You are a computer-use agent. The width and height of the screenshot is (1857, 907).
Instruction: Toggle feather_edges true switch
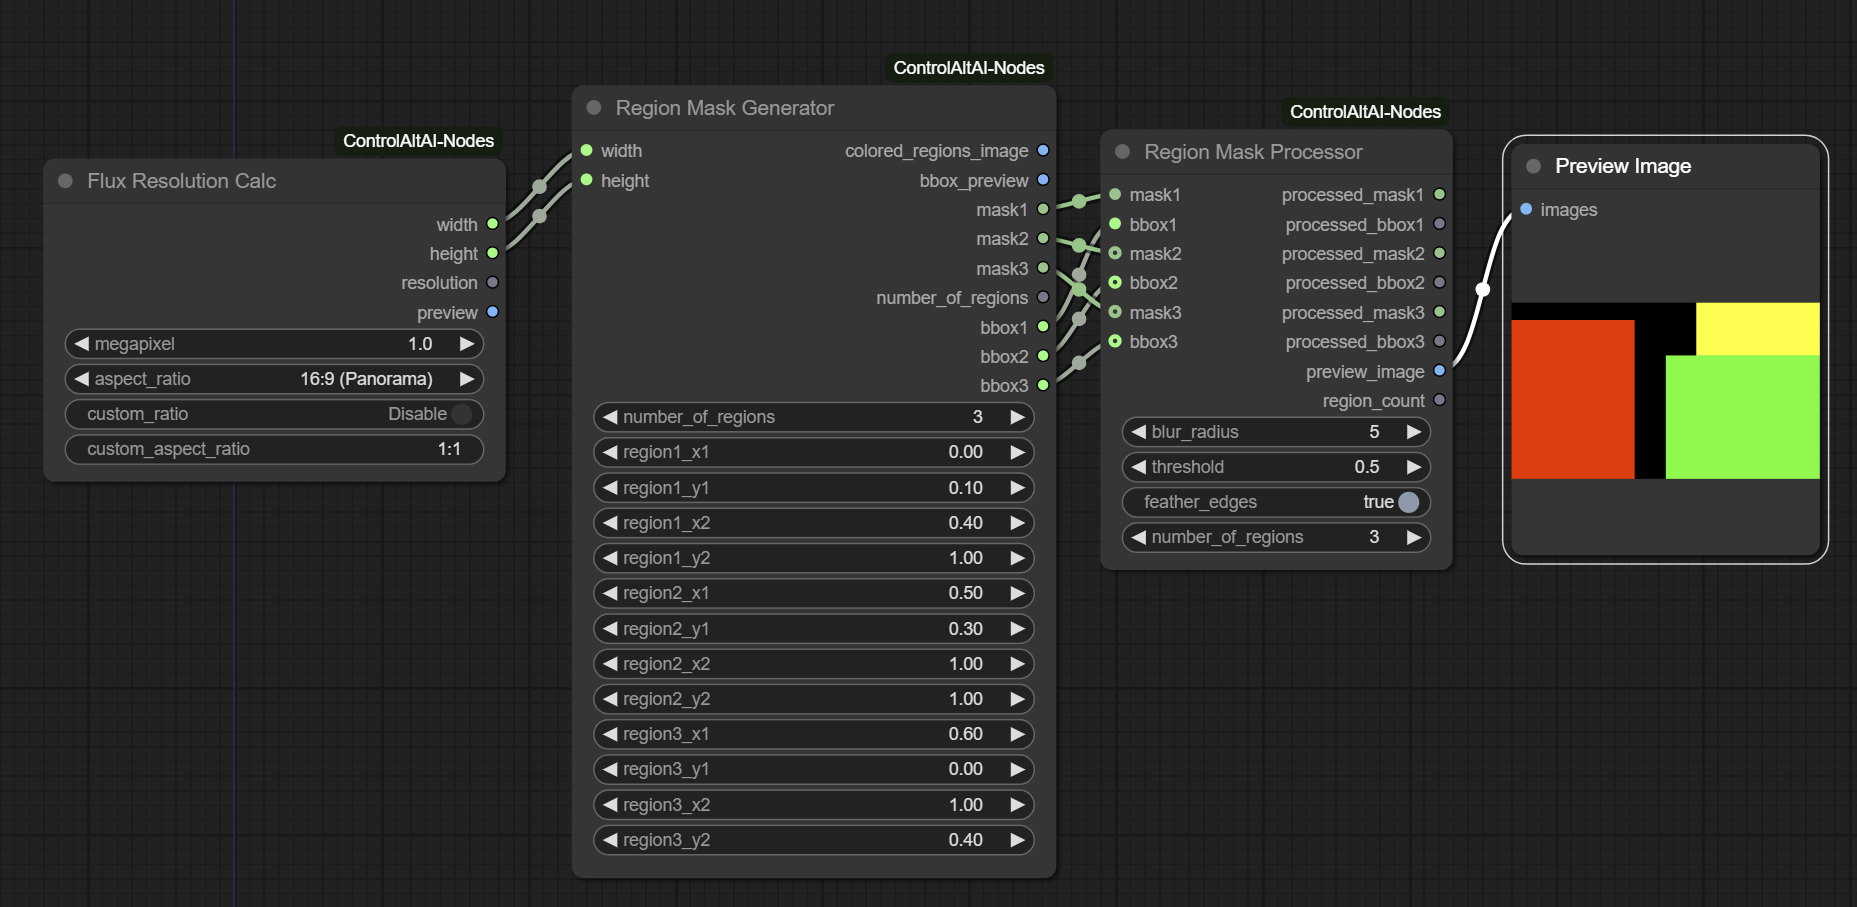1409,502
